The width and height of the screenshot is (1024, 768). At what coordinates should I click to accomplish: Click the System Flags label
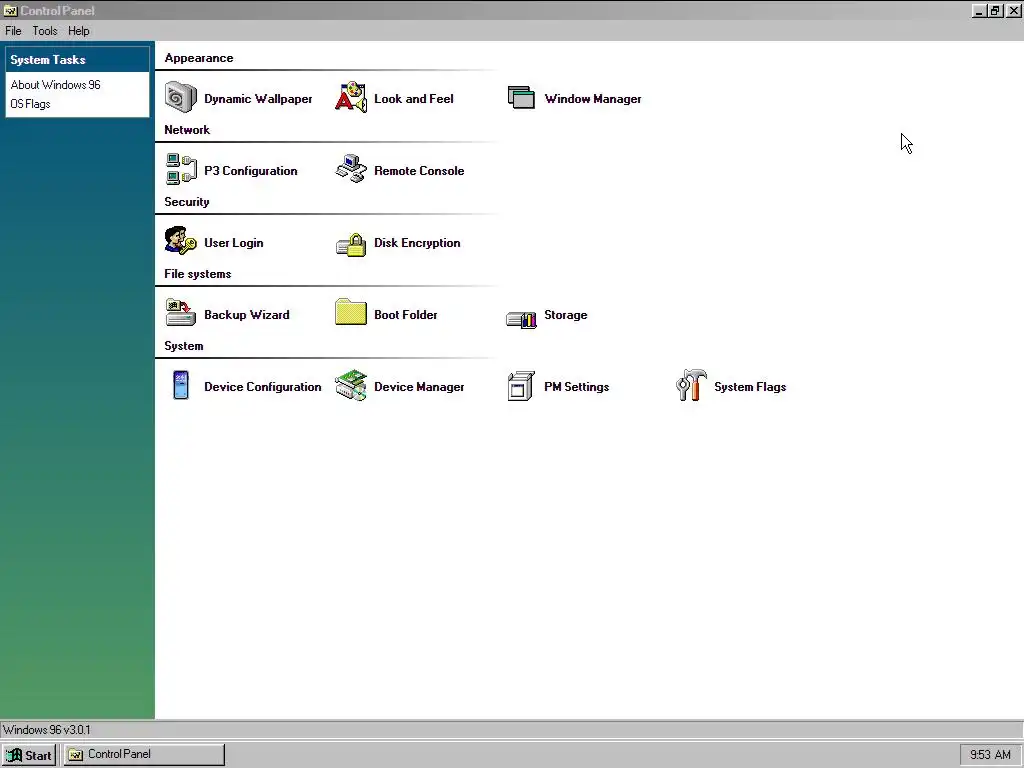[x=750, y=387]
